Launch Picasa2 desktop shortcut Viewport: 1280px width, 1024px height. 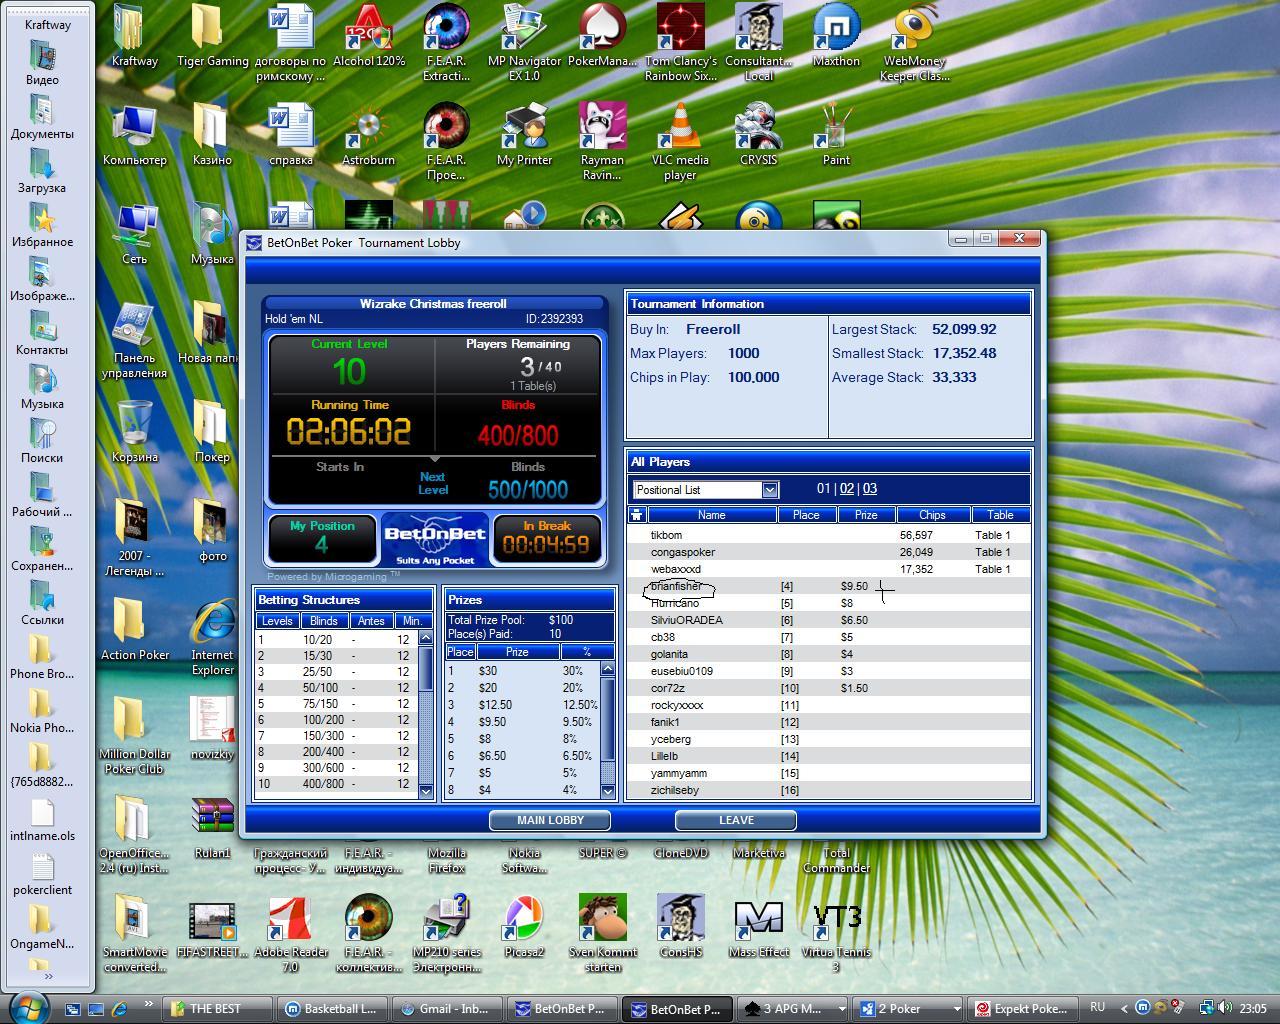[524, 927]
